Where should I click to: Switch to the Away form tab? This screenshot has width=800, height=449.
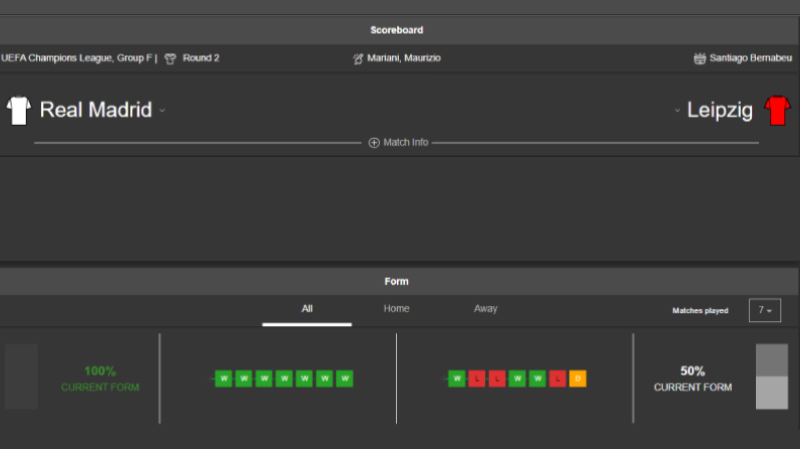(485, 309)
